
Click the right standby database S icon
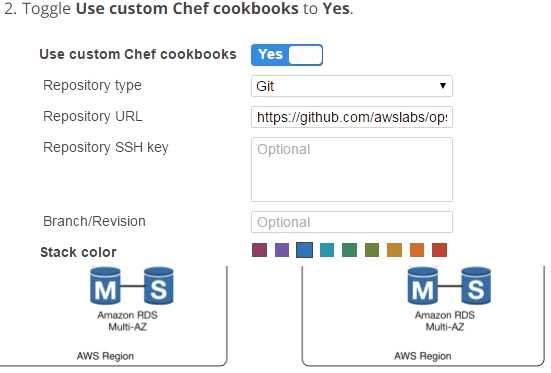click(476, 286)
